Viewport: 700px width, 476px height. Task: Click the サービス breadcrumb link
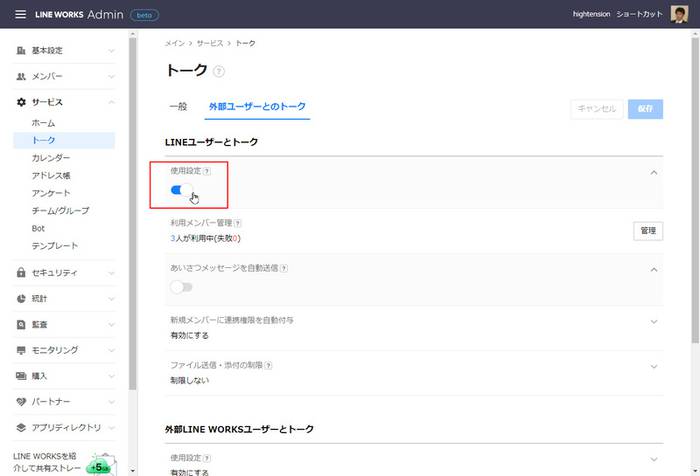click(210, 43)
